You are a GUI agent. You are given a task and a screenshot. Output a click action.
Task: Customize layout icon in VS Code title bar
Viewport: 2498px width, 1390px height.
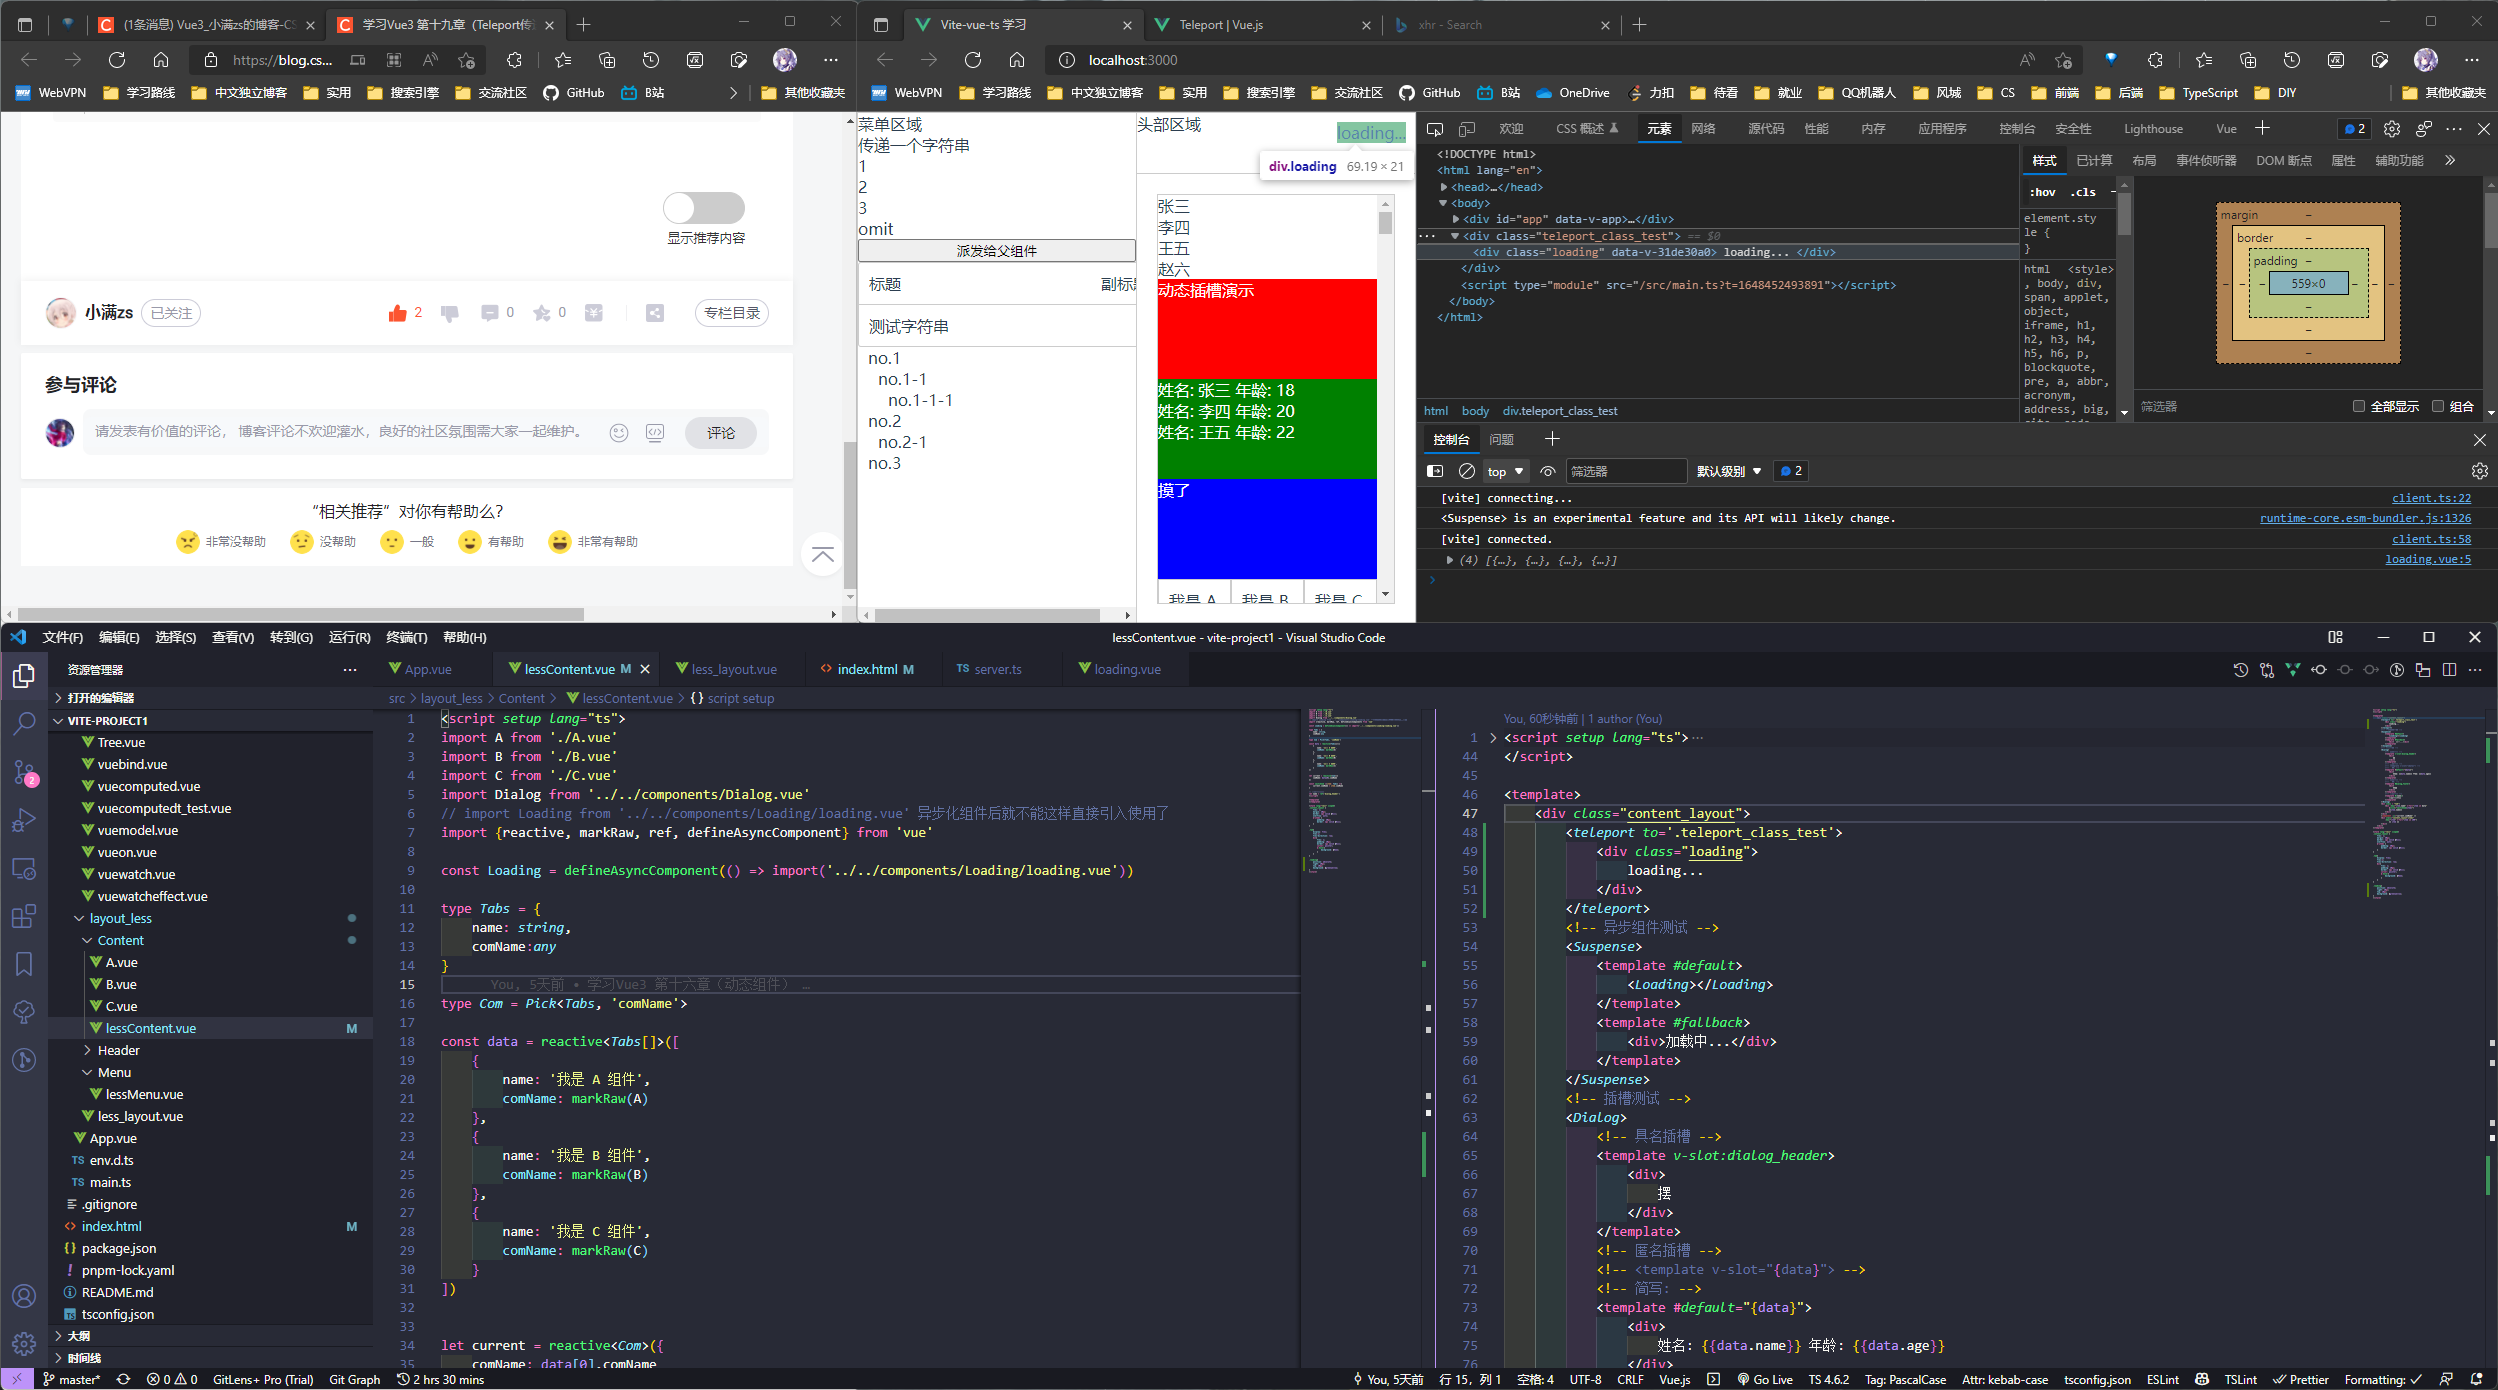(2335, 637)
